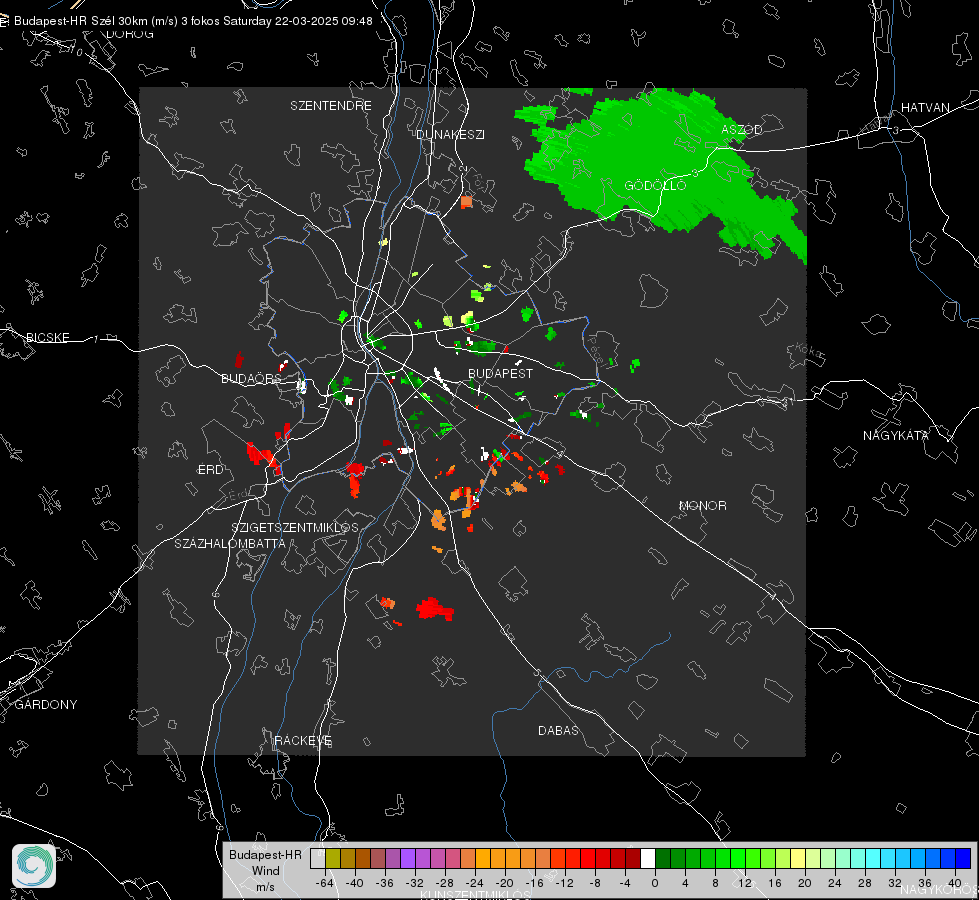The image size is (979, 900).
Task: Click the BUDAPEST map label
Action: coord(501,373)
